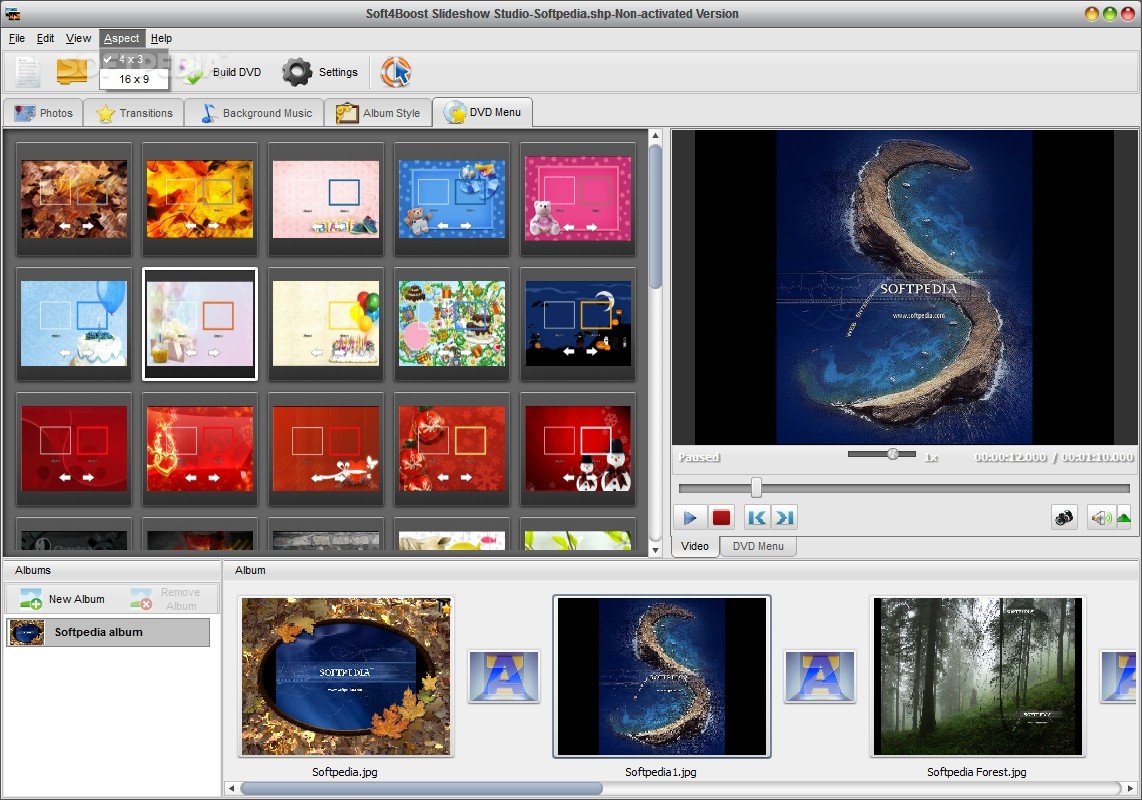Open the View menu
This screenshot has height=800, width=1142.
pyautogui.click(x=78, y=38)
